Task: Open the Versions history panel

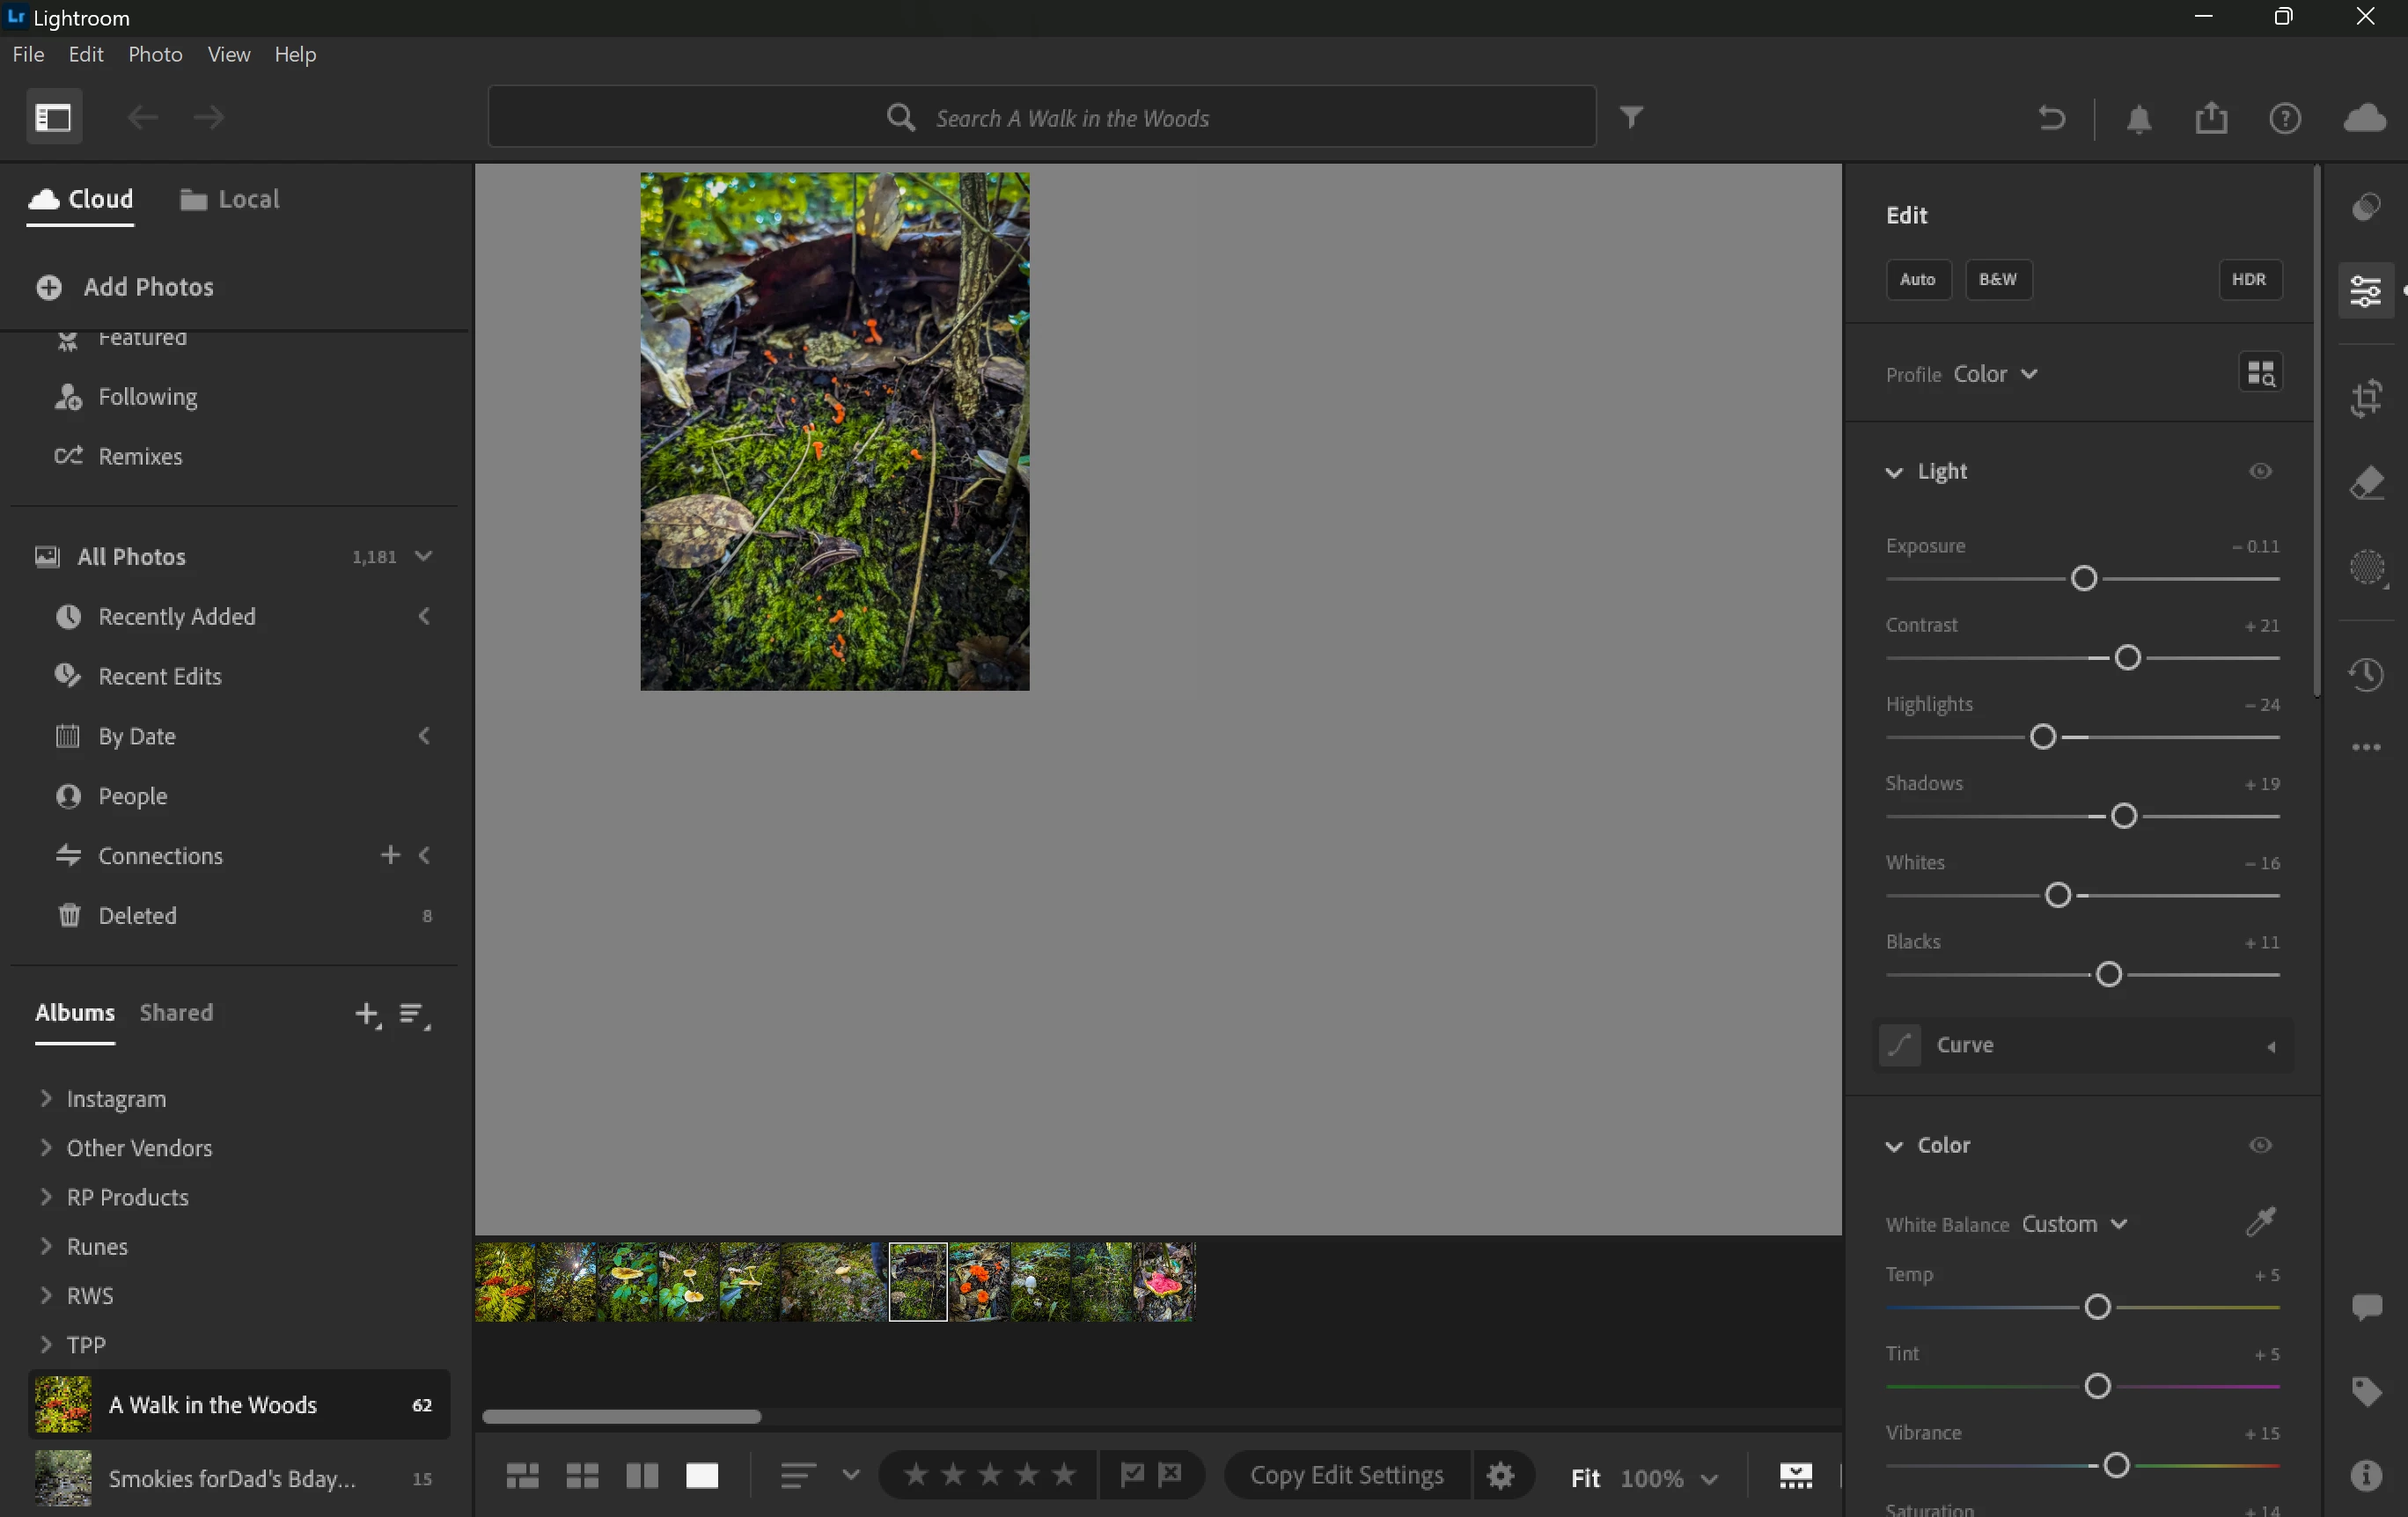Action: coord(2366,674)
